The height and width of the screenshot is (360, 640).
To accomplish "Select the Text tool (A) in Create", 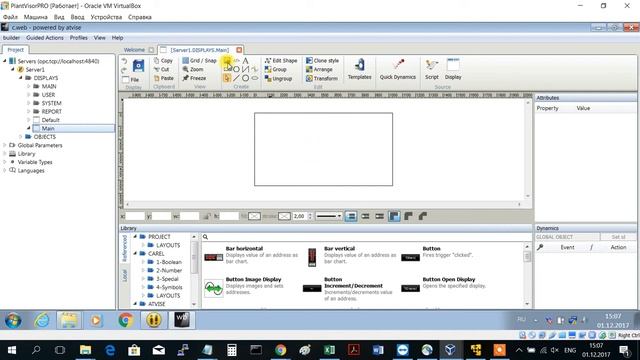I will (x=245, y=61).
